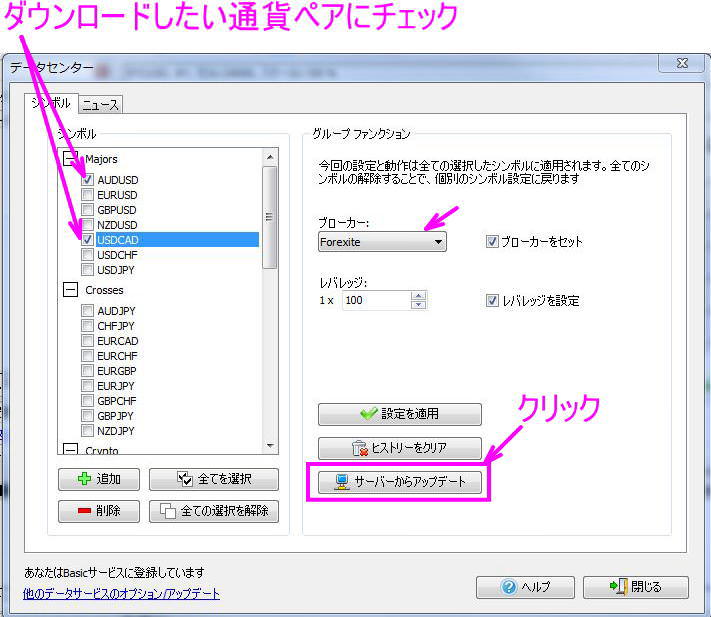Select the GBPJPY row label
This screenshot has height=617, width=711.
click(115, 416)
